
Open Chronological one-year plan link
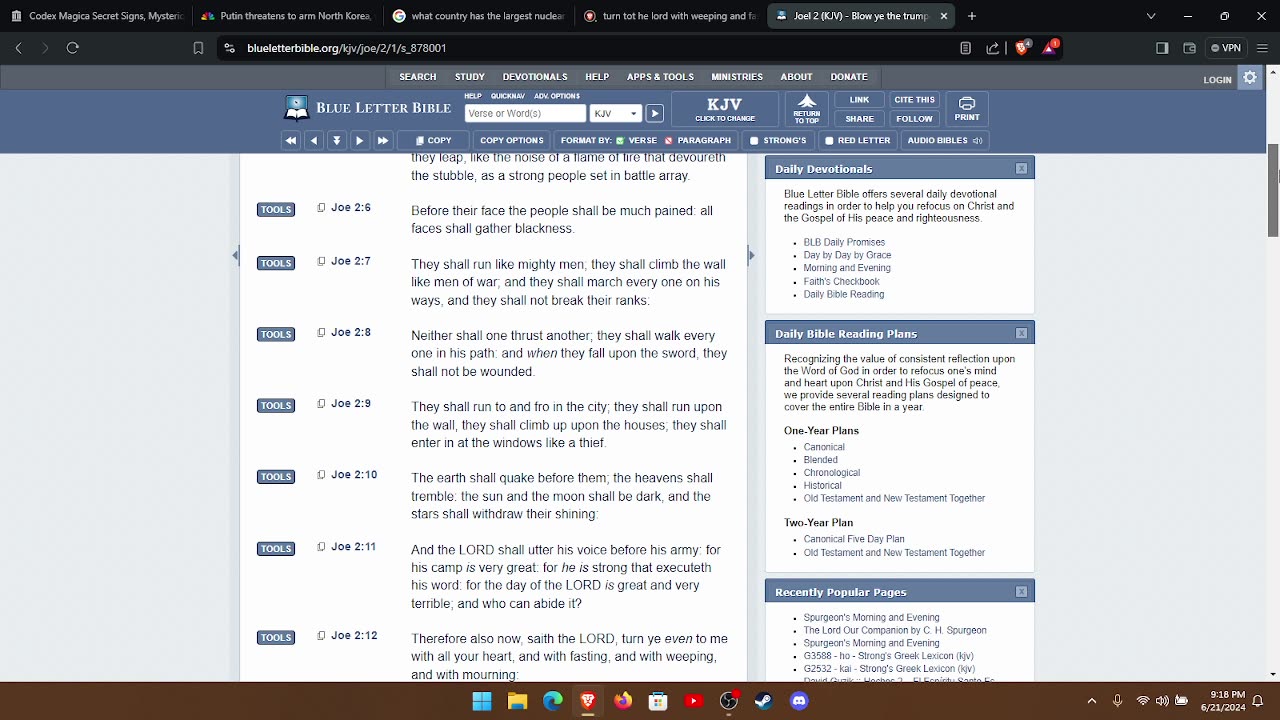click(832, 473)
